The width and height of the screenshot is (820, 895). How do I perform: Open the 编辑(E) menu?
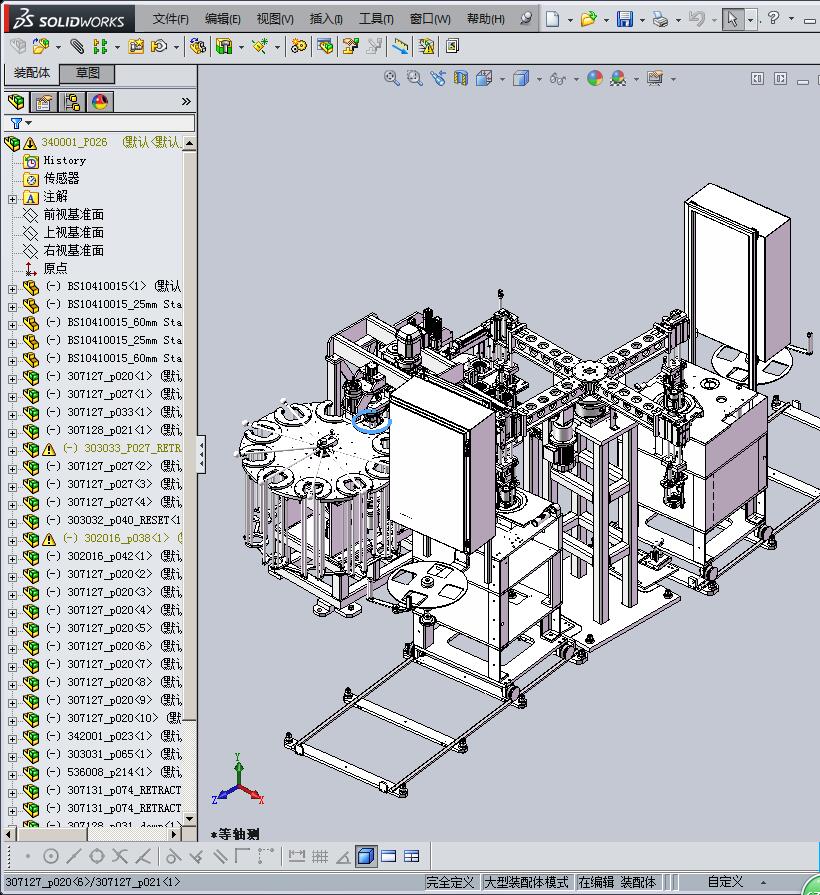pyautogui.click(x=223, y=19)
